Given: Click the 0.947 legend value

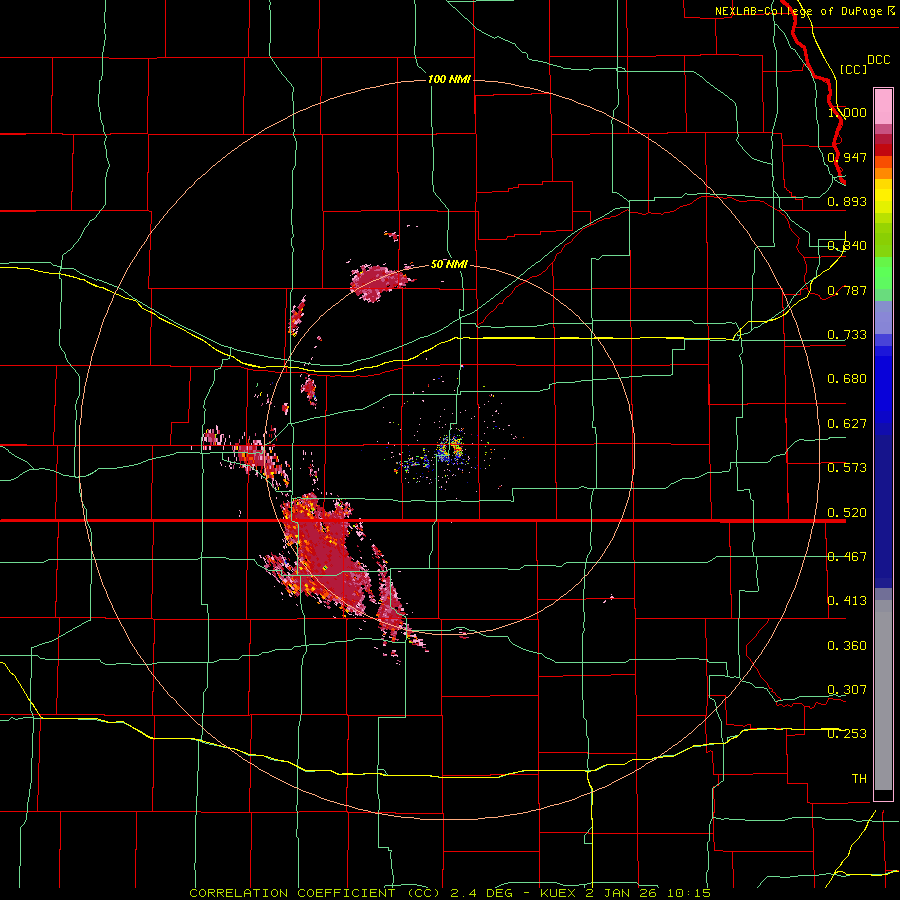Looking at the screenshot, I should click(x=847, y=157).
